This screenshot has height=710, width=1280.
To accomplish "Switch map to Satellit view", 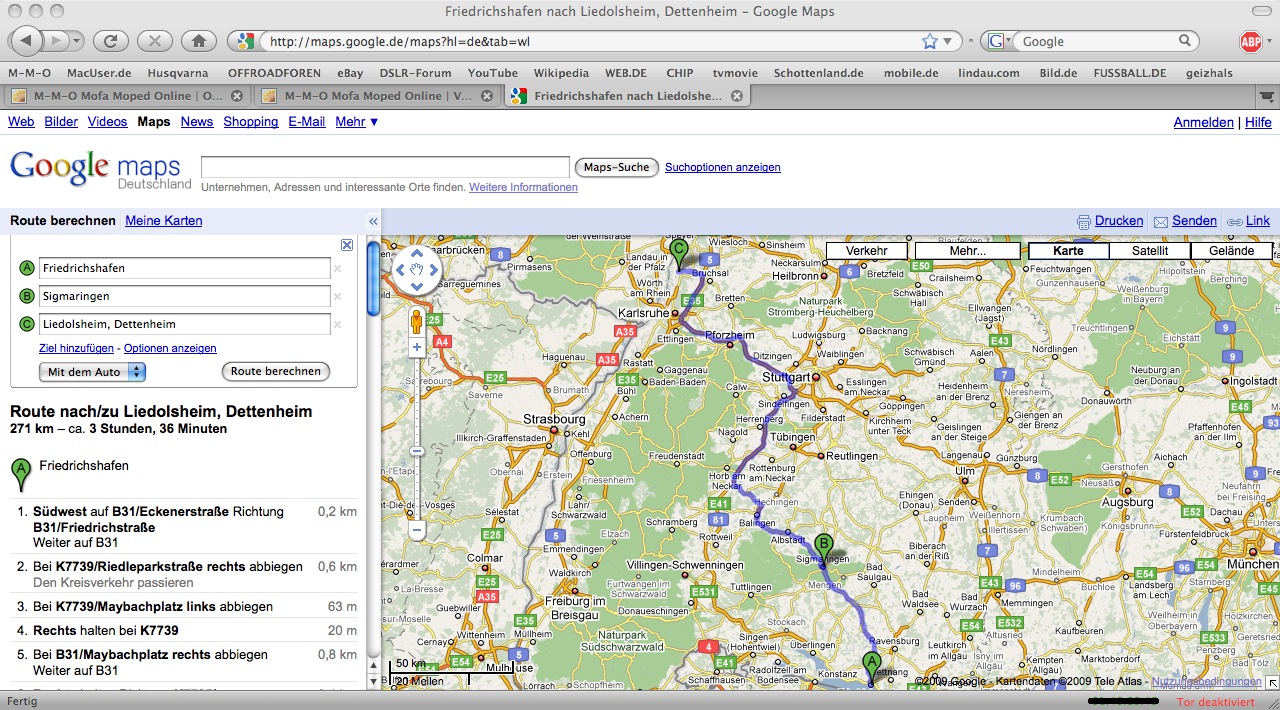I will (x=1149, y=251).
